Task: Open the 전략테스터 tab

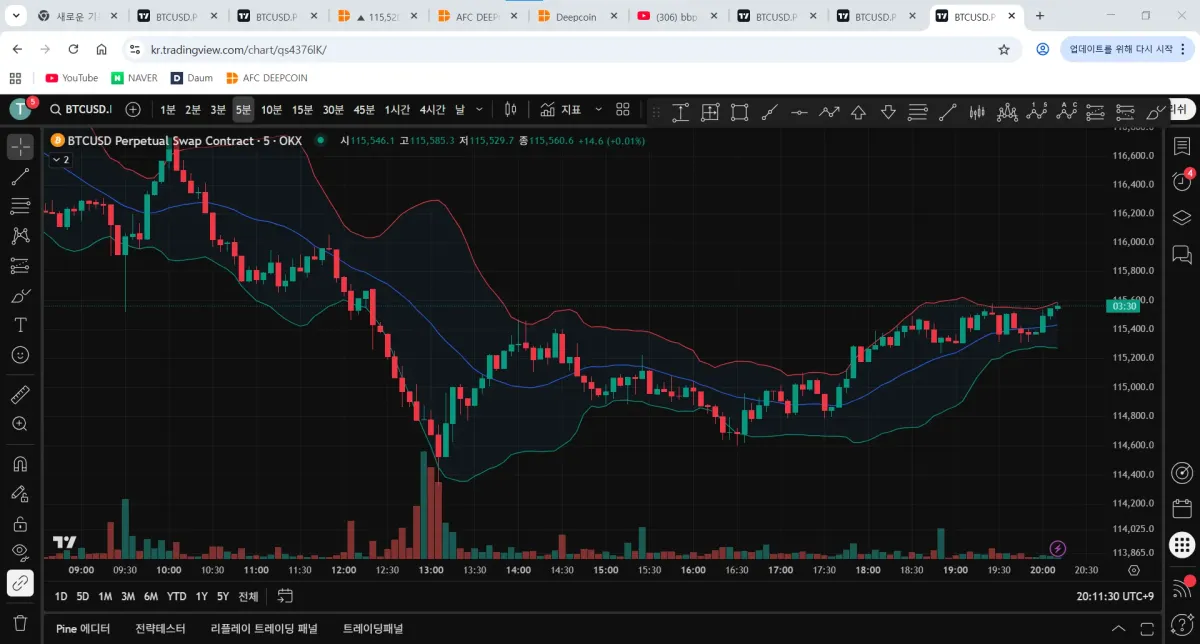Action: click(160, 629)
